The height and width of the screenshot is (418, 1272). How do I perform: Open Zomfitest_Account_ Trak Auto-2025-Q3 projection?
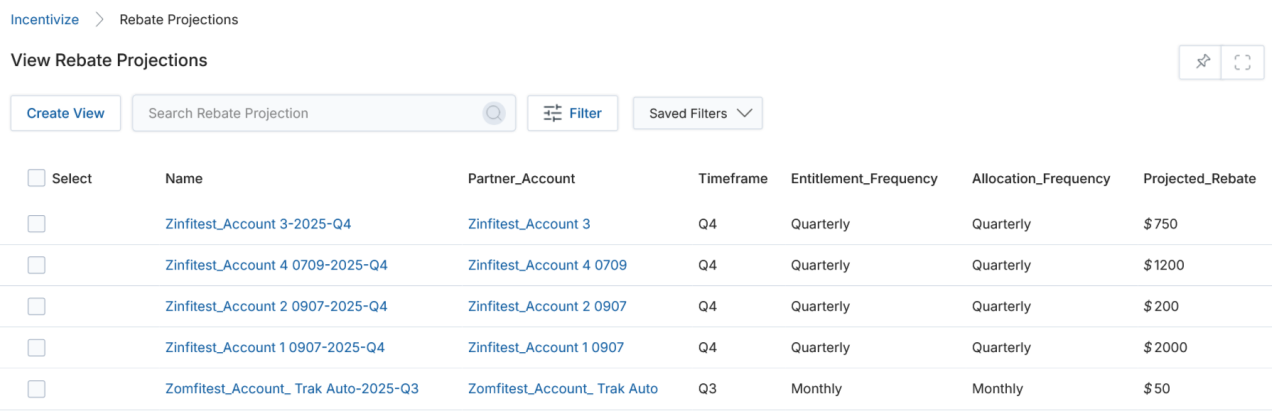click(x=292, y=388)
